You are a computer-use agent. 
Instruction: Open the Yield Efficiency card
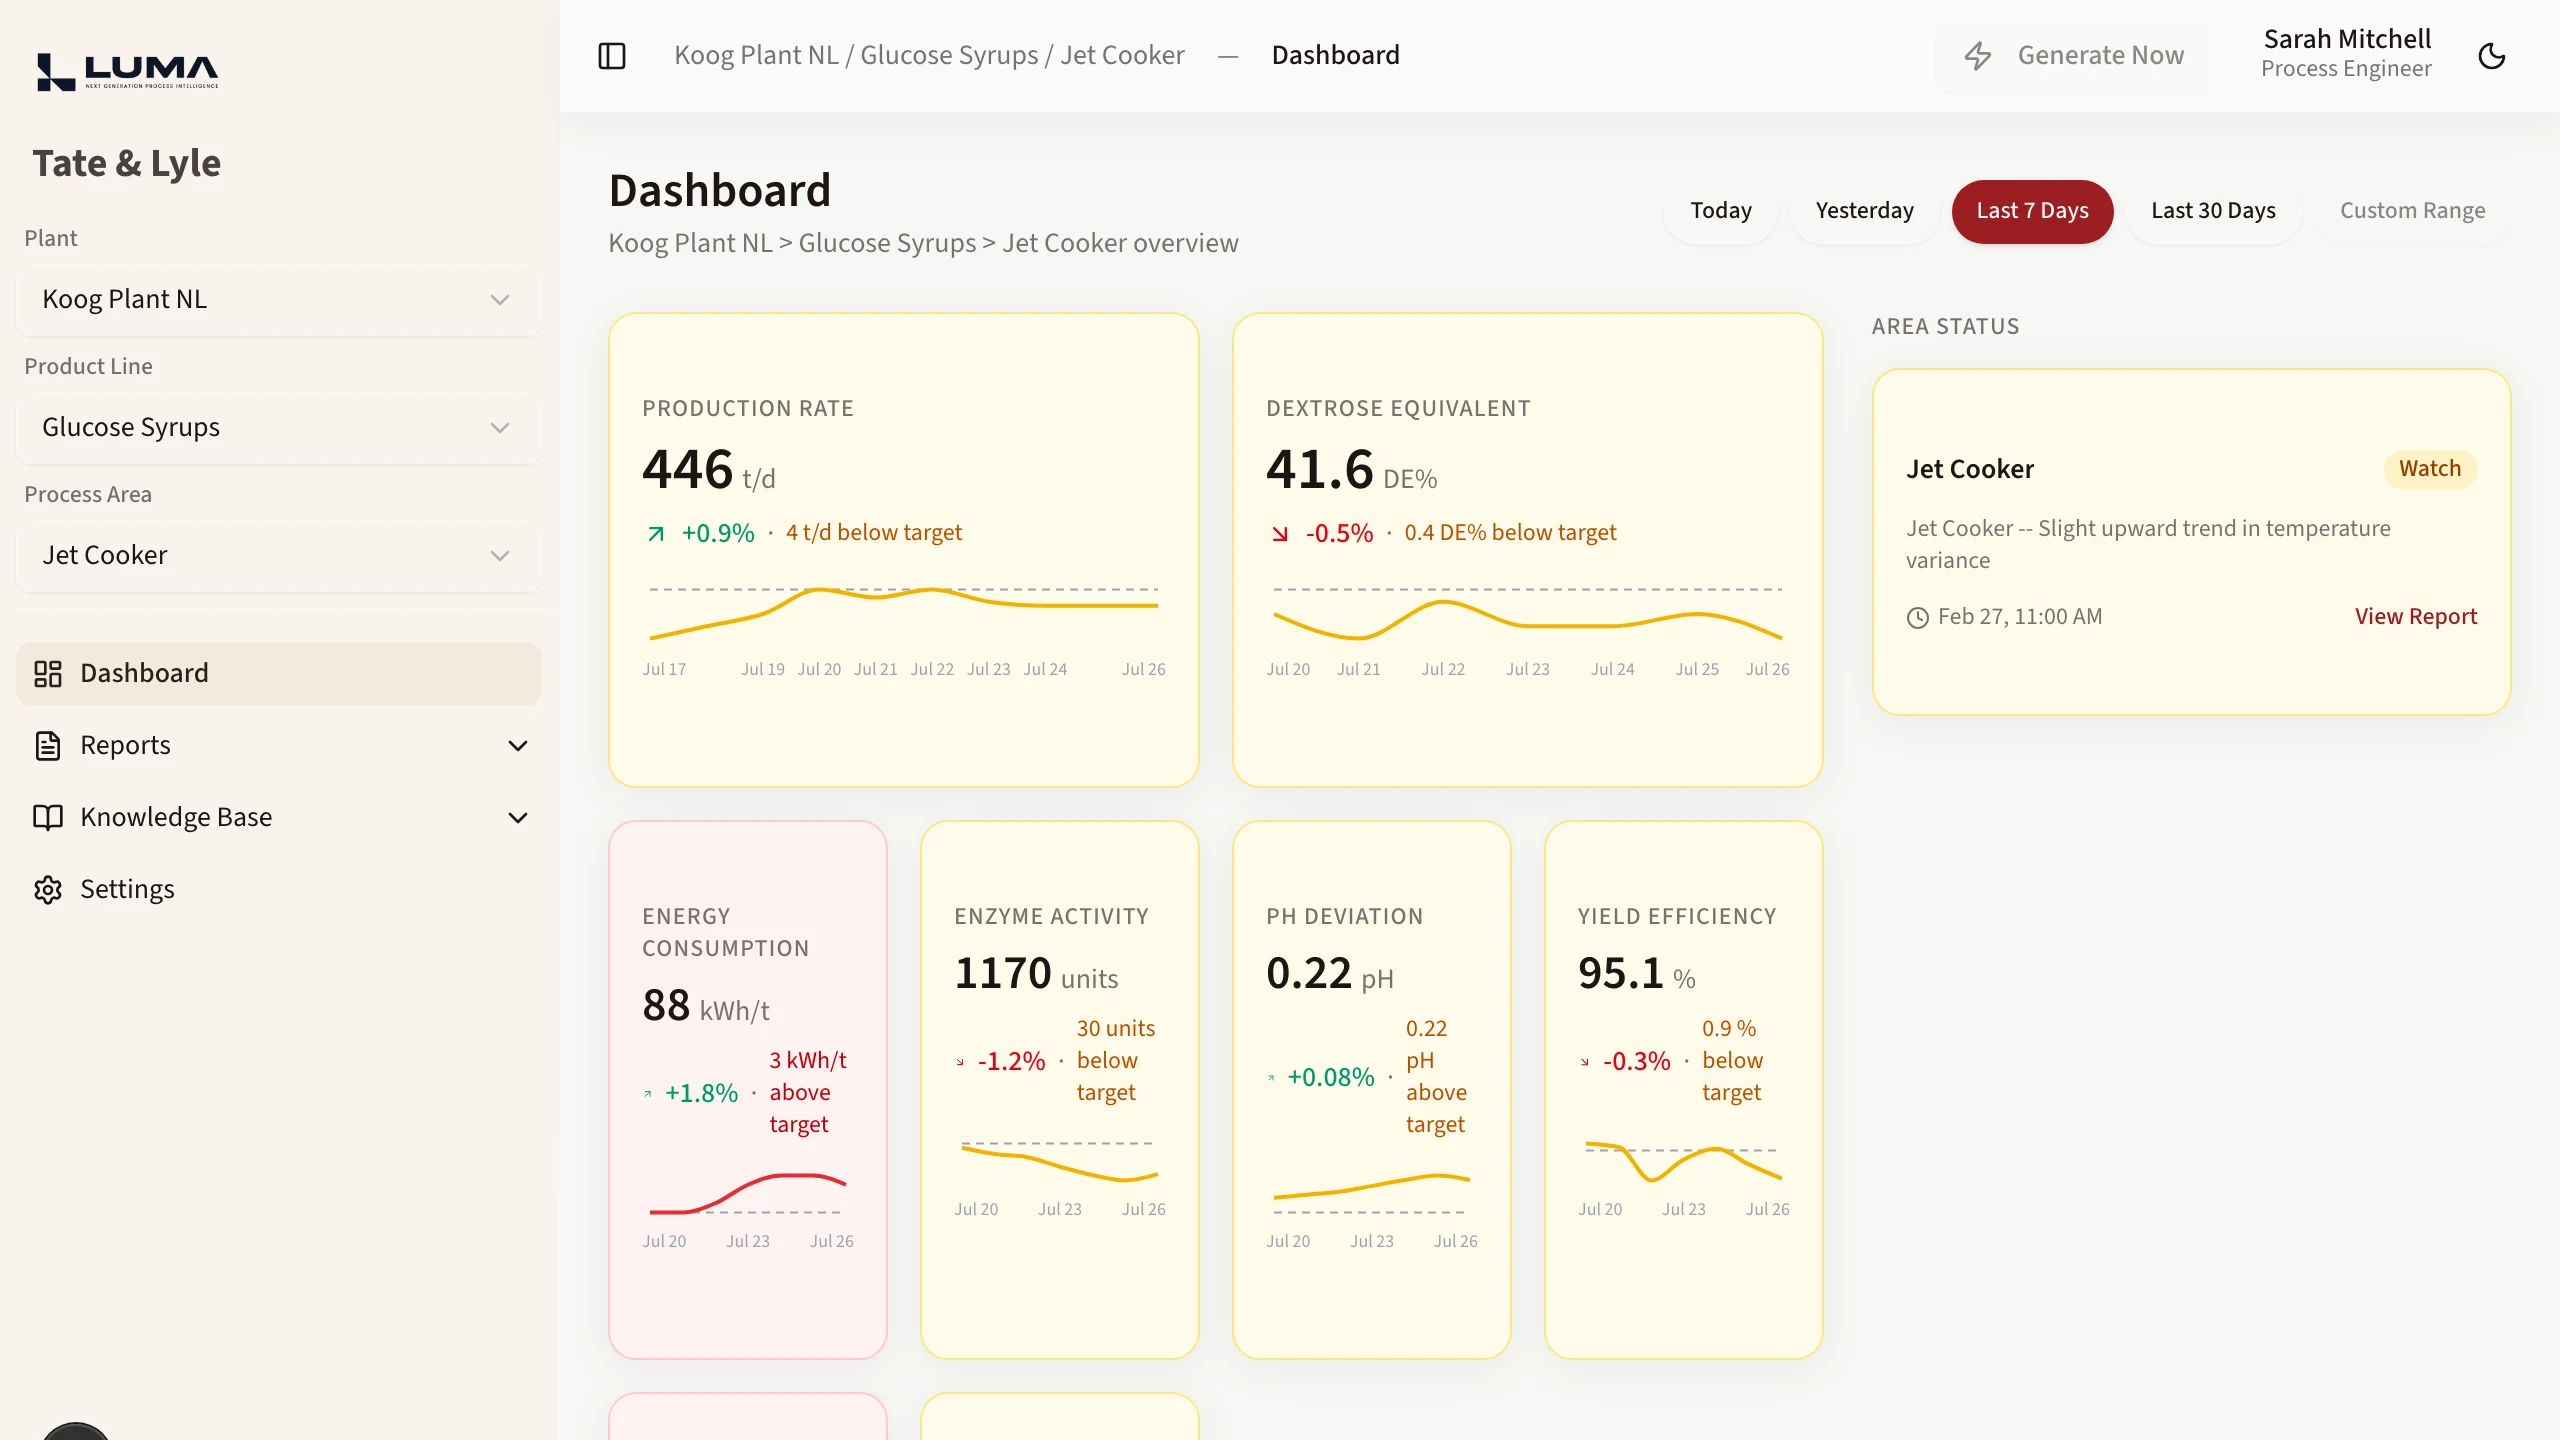(x=1683, y=1090)
